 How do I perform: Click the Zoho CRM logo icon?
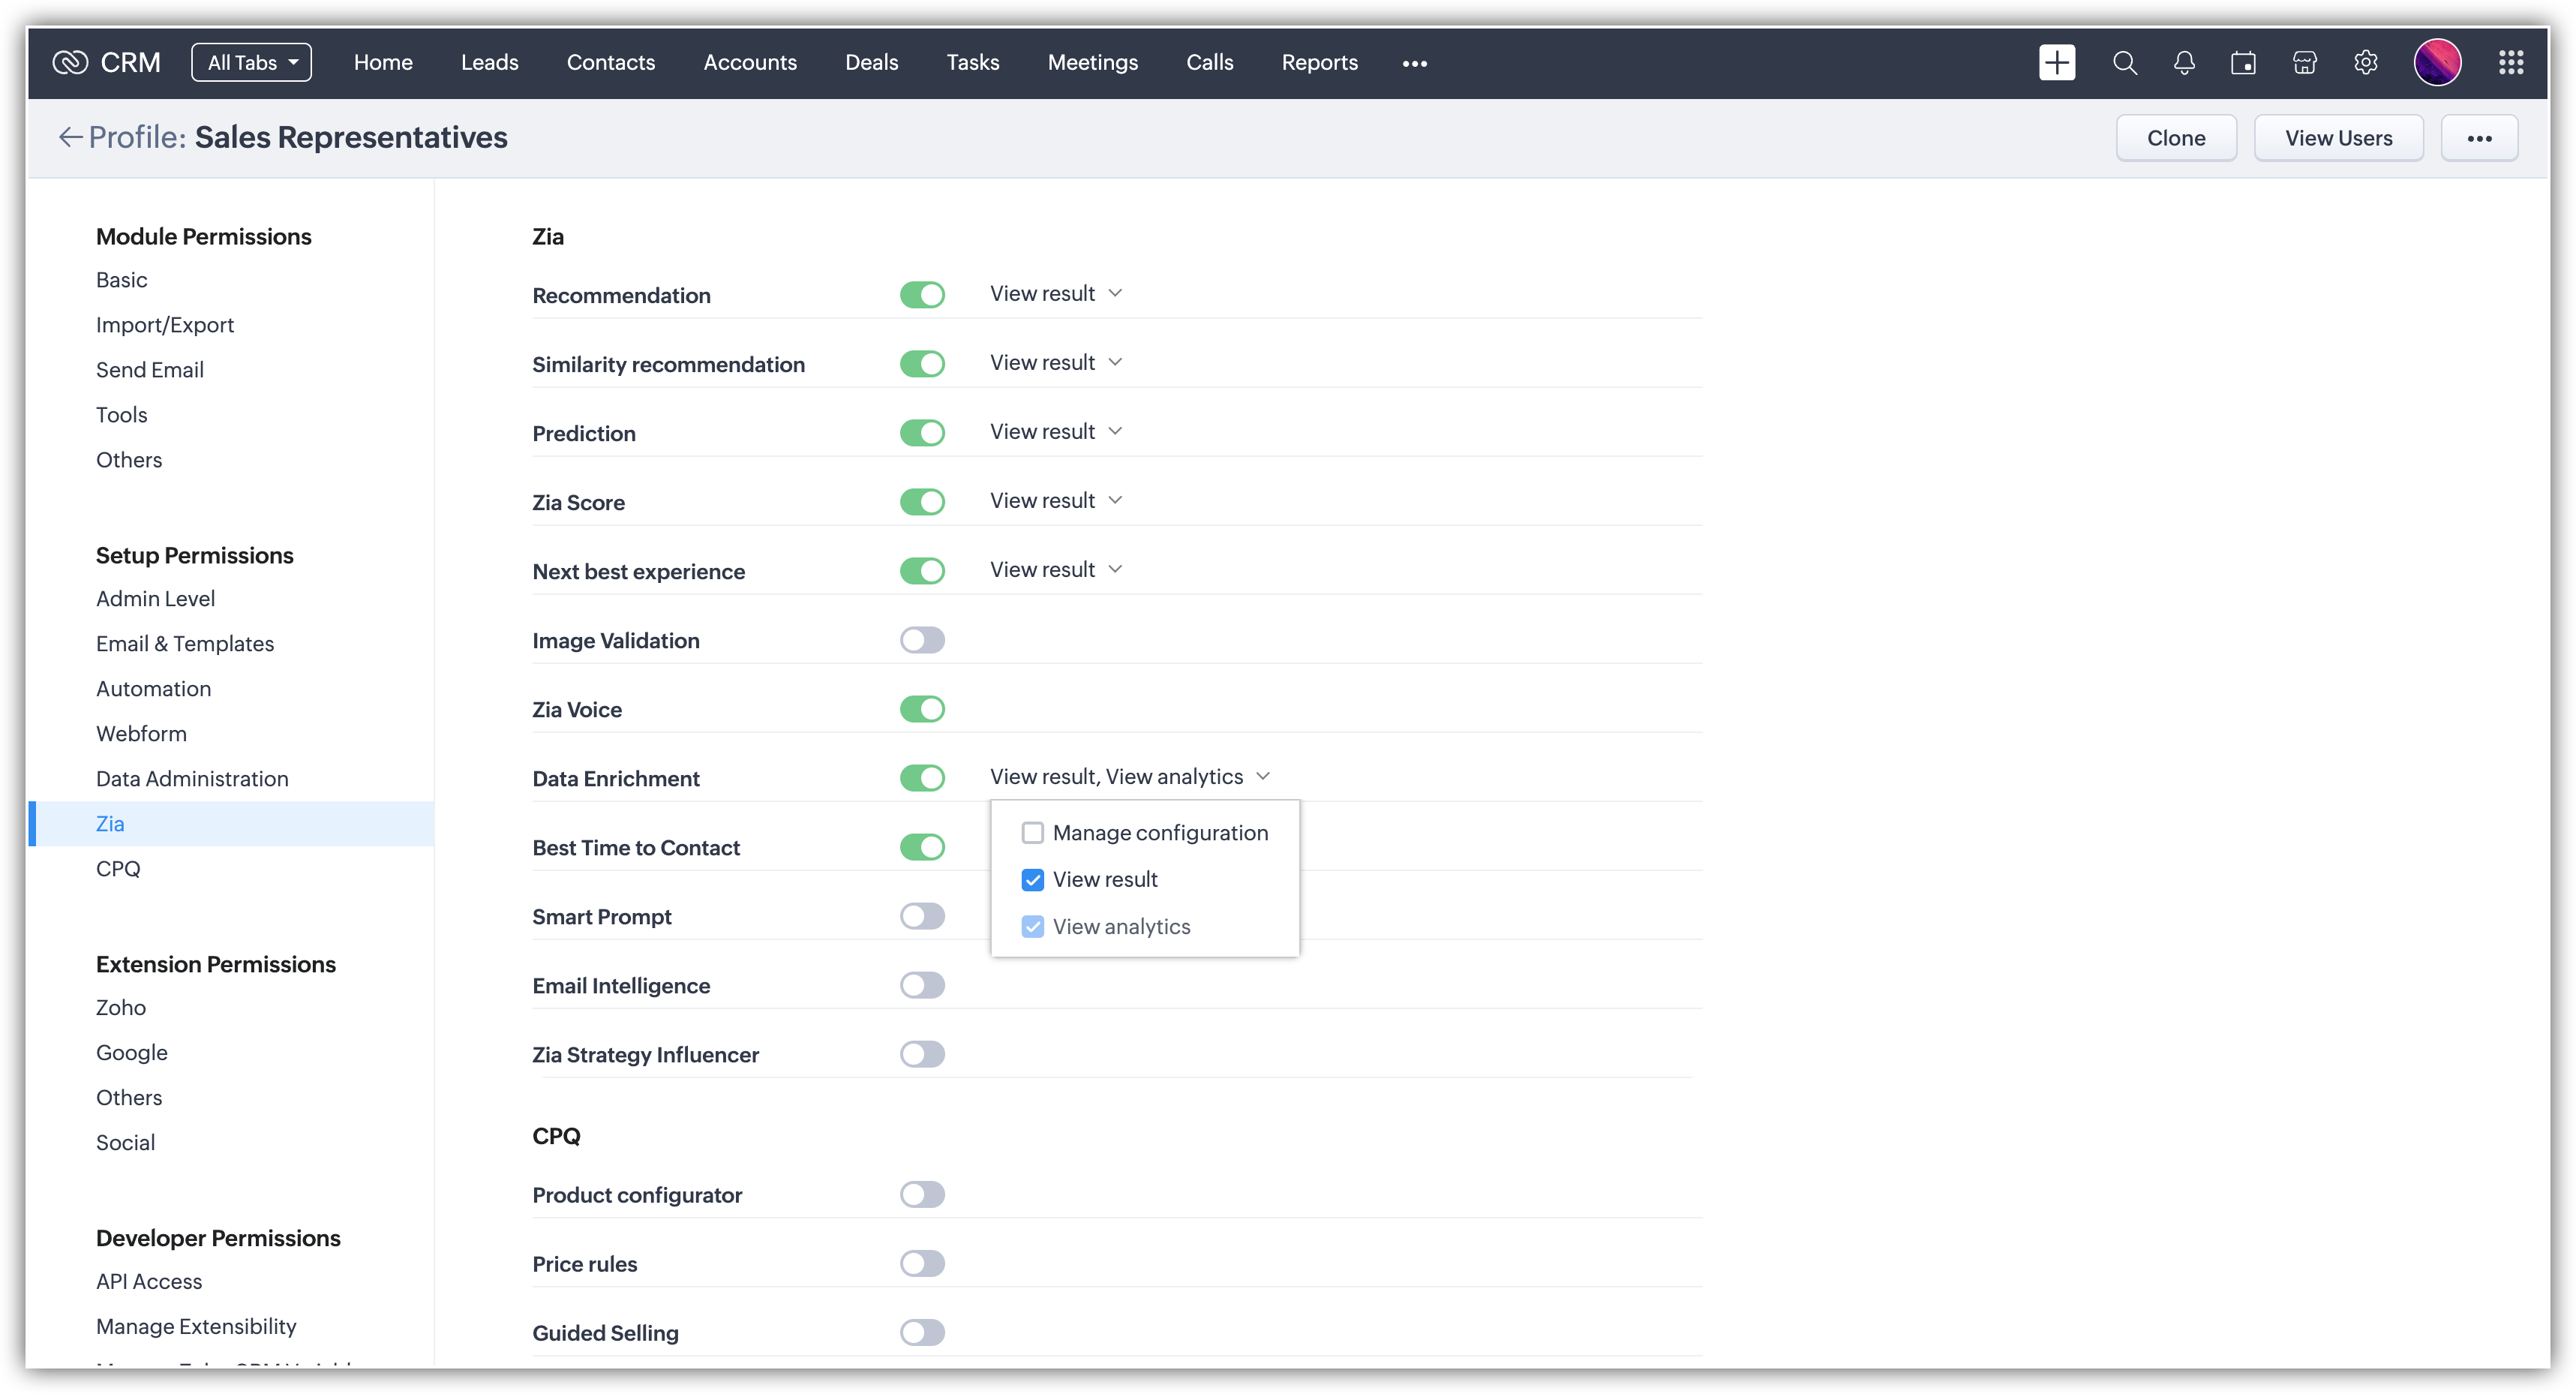[x=70, y=62]
